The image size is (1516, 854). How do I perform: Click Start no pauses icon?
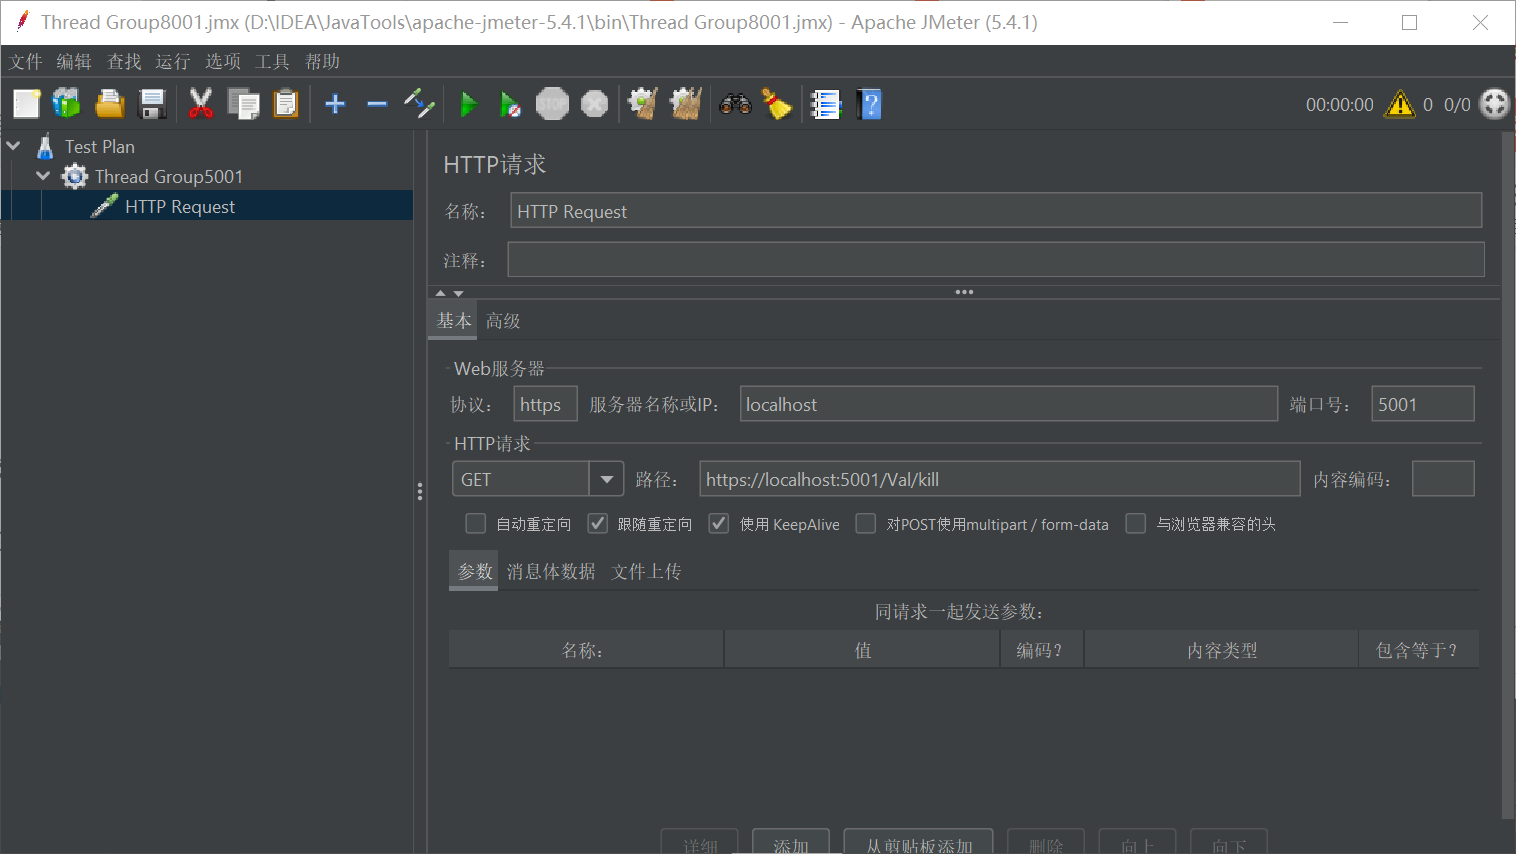pos(510,104)
